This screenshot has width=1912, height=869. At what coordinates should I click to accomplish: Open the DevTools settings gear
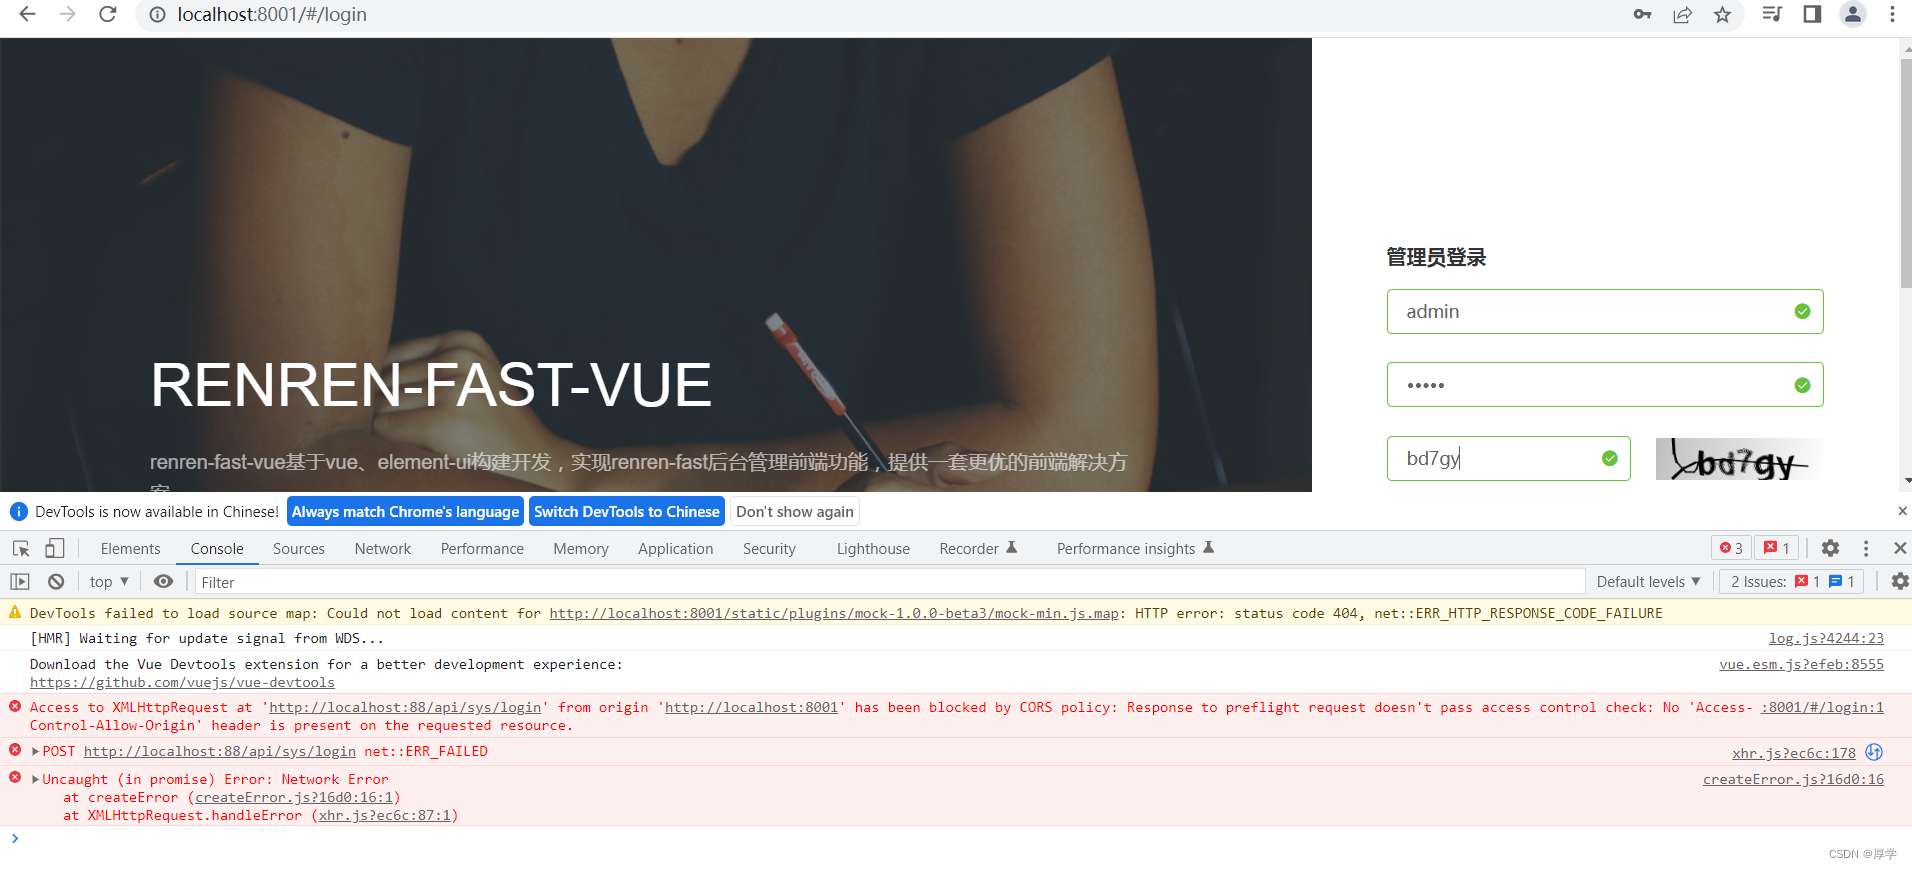tap(1830, 548)
